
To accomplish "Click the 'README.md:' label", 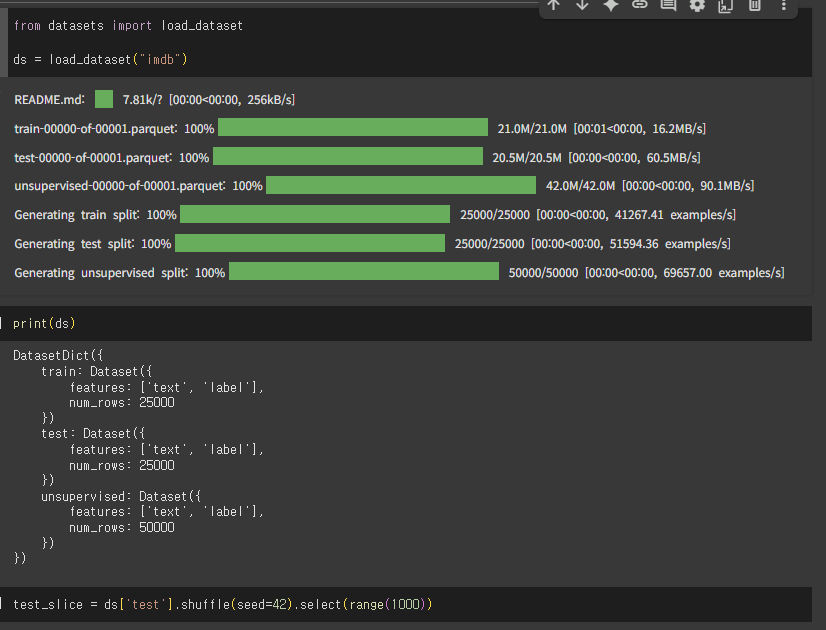I will 49,100.
